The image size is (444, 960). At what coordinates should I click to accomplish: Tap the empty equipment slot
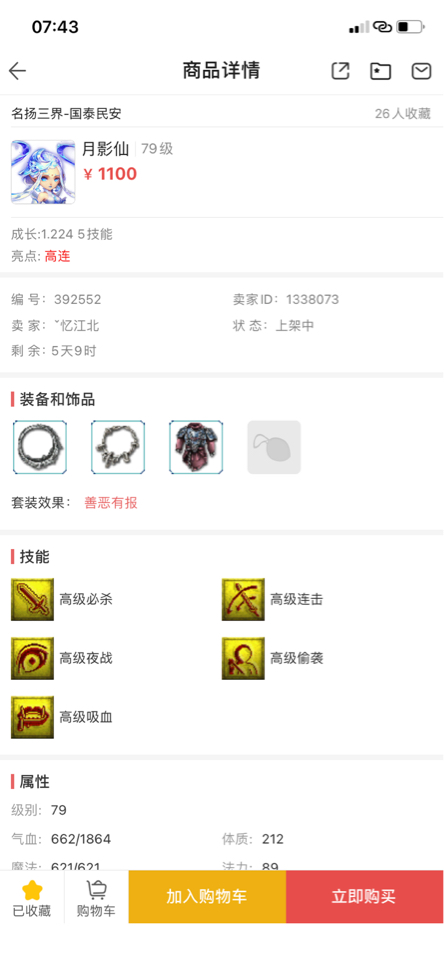coord(274,447)
